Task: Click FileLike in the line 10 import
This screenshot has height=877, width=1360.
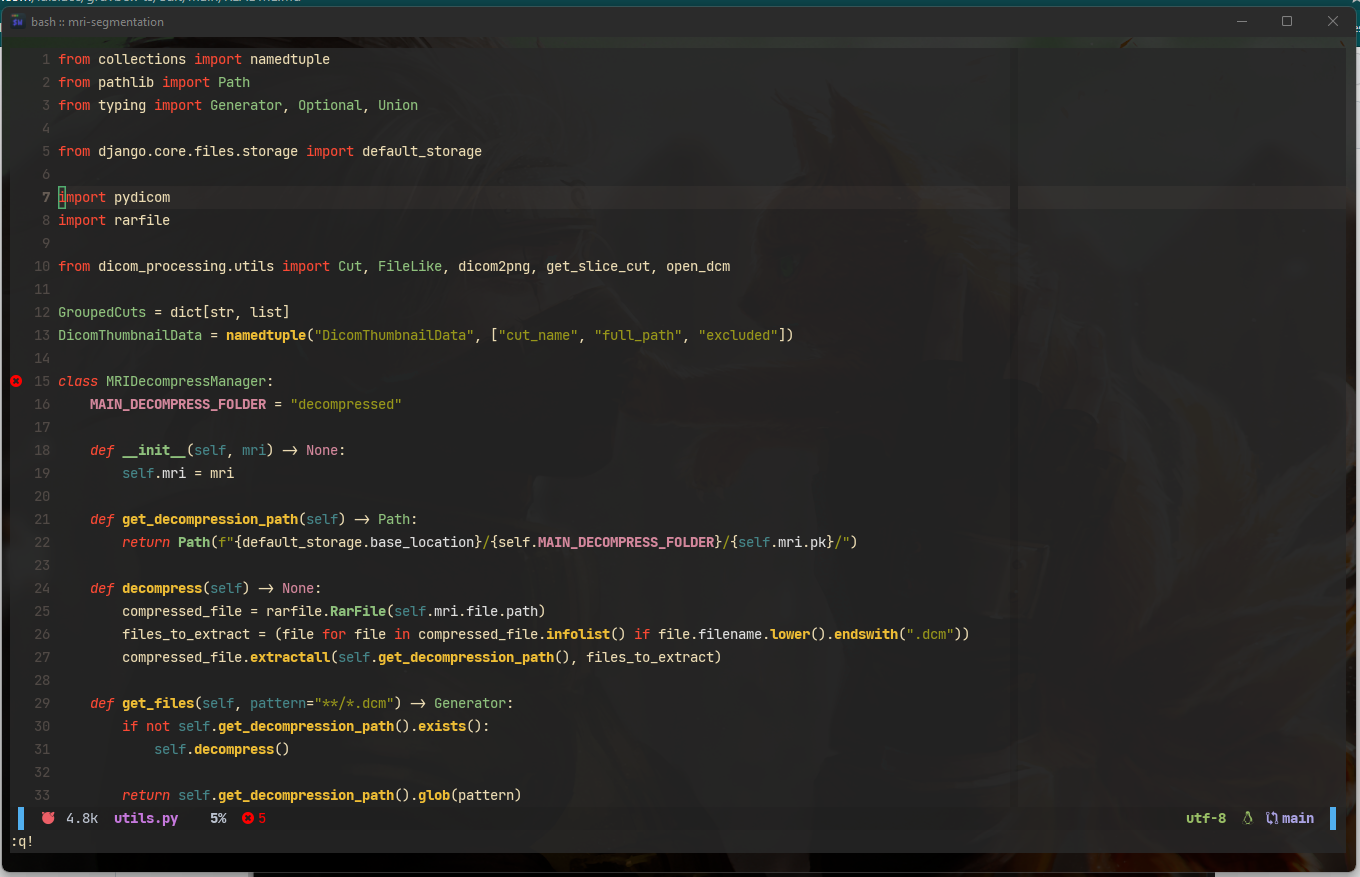Action: 410,266
